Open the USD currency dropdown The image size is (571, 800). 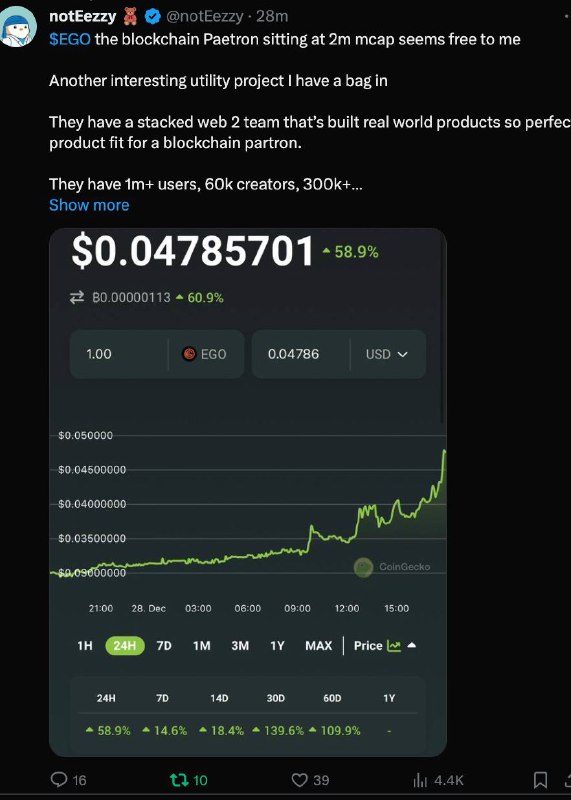[x=387, y=354]
